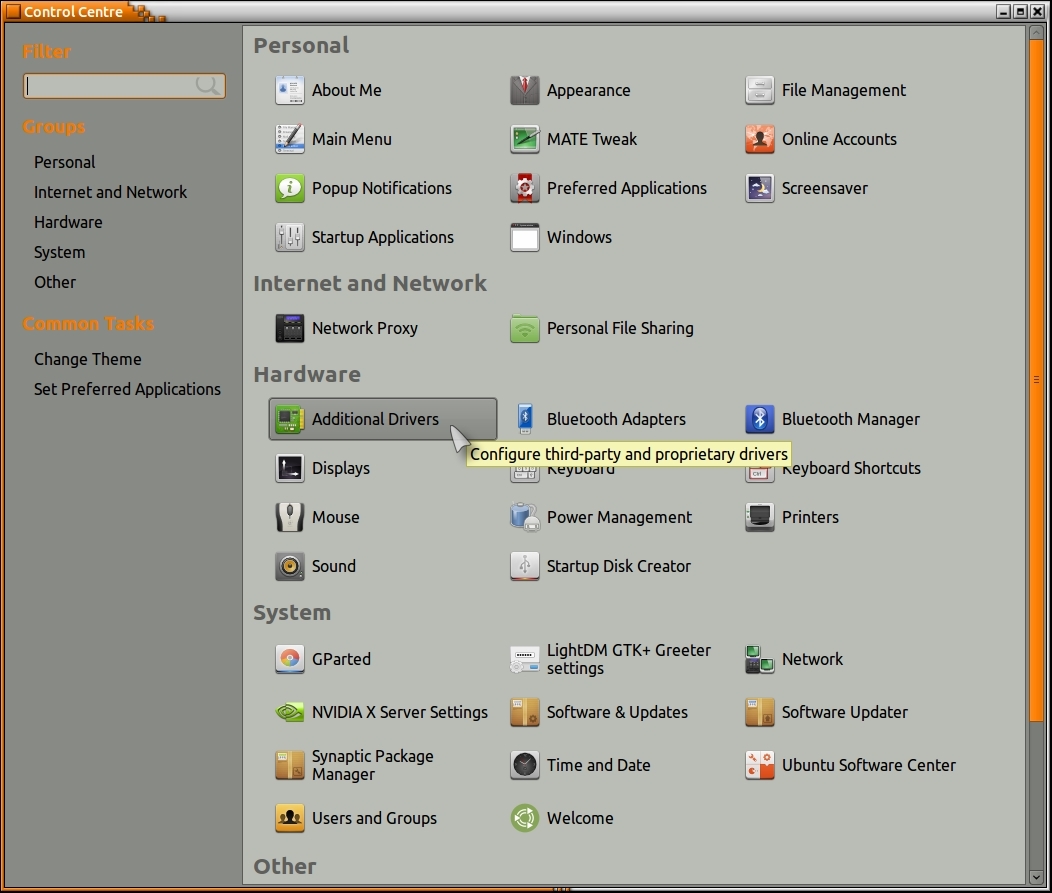This screenshot has width=1052, height=893.
Task: Open Software & Updates
Action: [599, 712]
